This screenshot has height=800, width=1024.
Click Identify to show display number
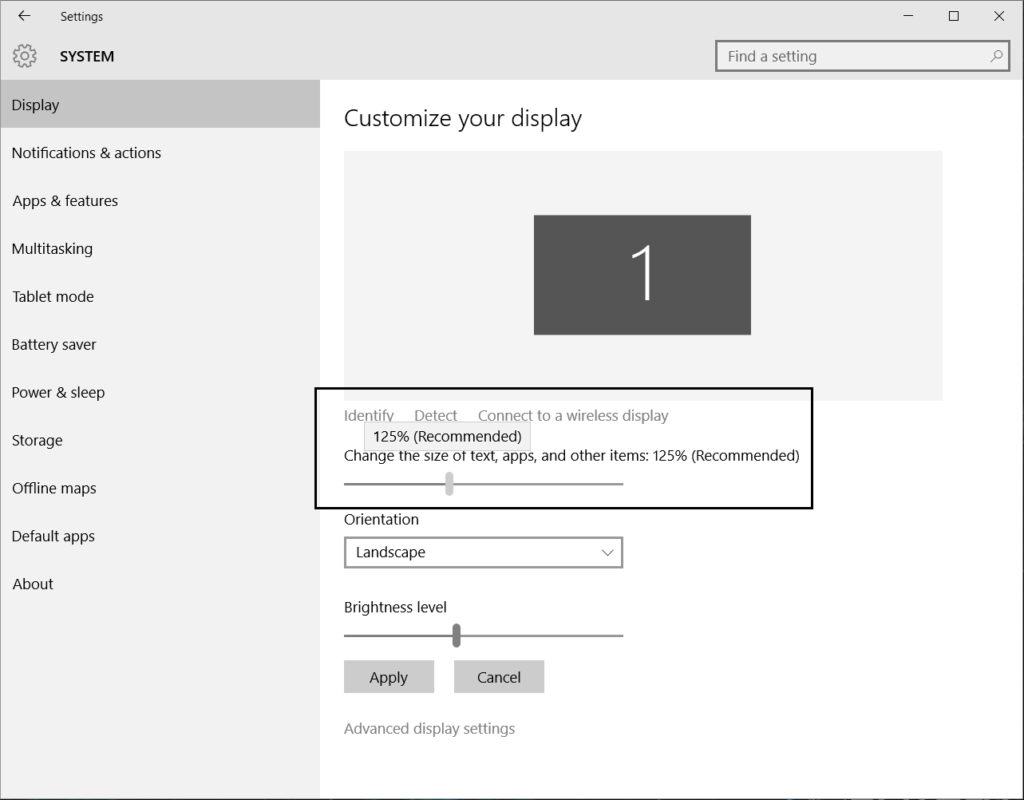[368, 415]
